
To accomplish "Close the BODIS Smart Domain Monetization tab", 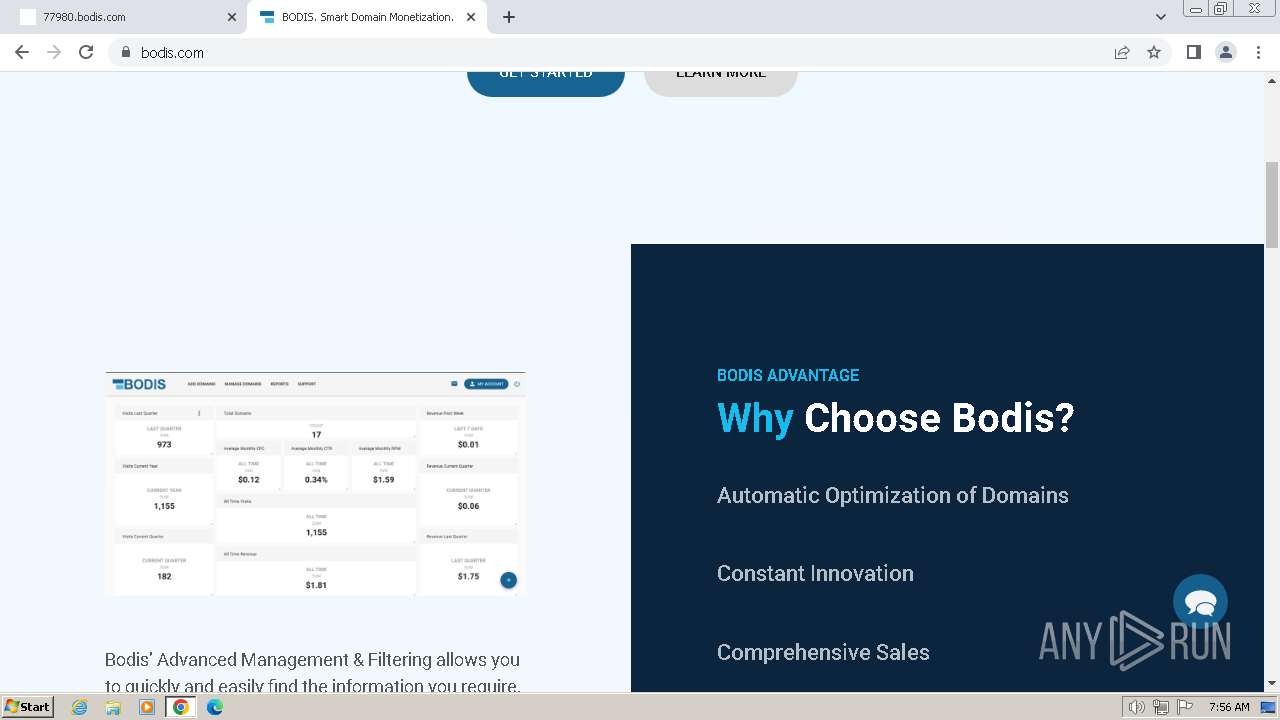I will coord(471,17).
